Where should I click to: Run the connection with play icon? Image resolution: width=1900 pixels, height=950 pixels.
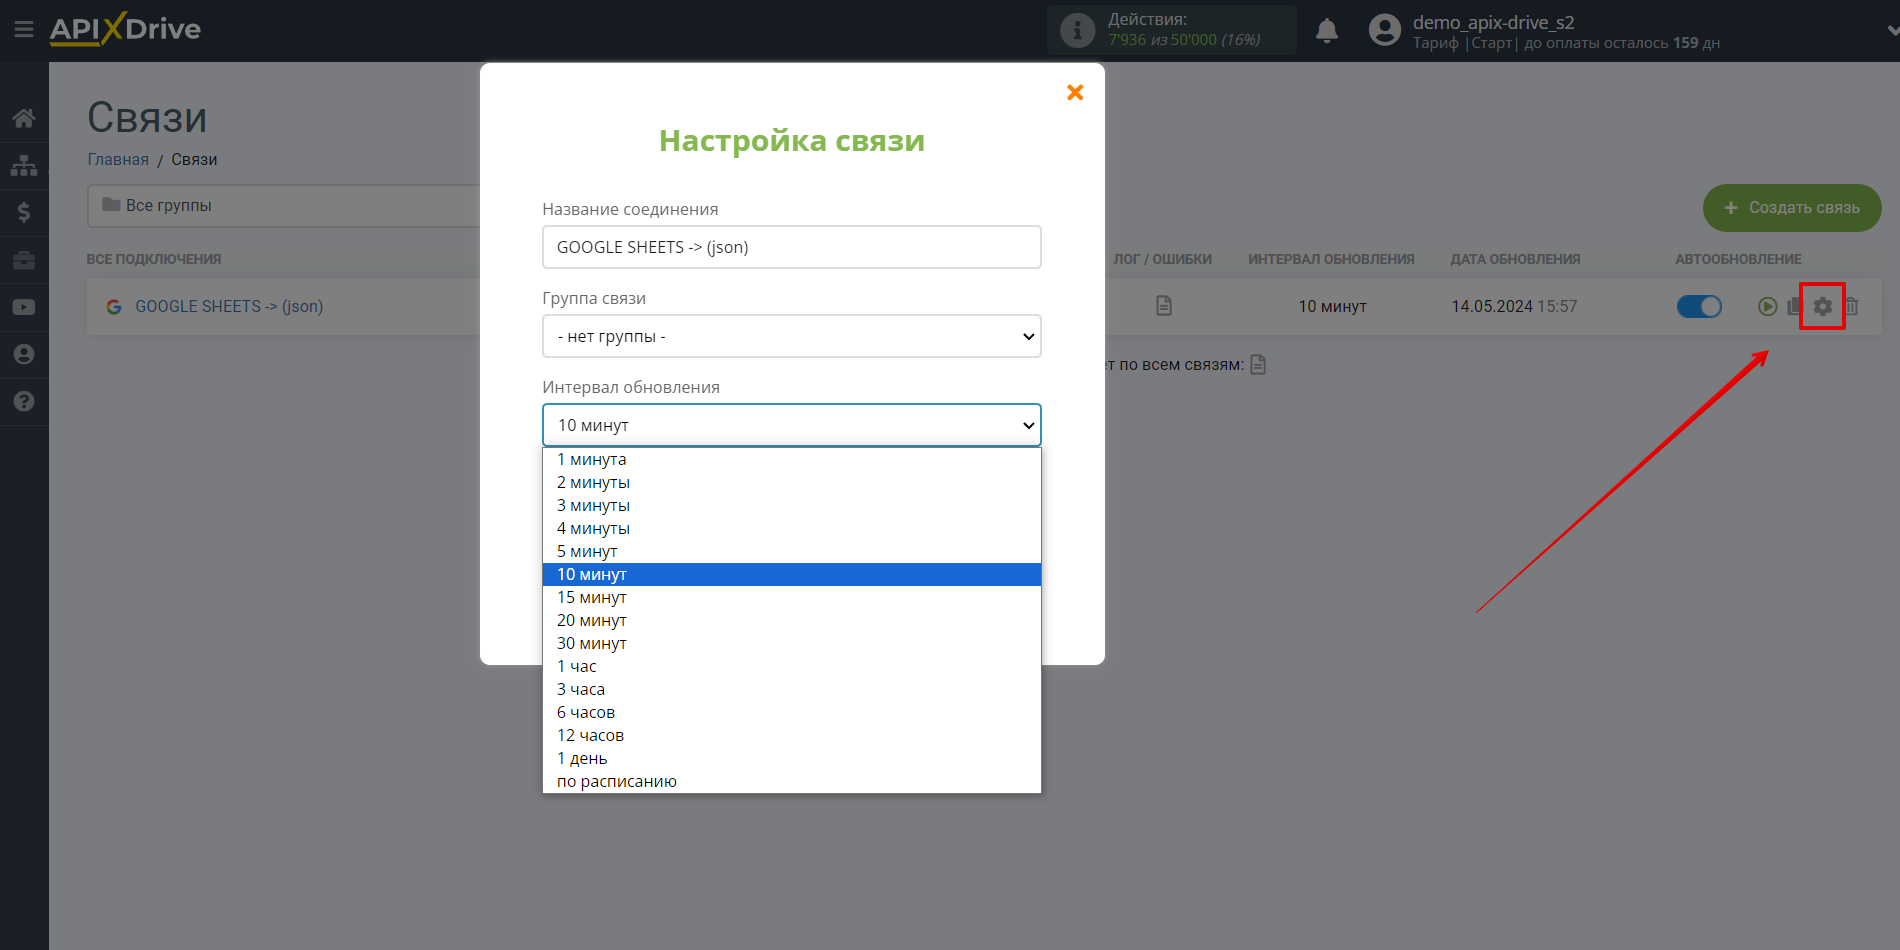(x=1768, y=306)
